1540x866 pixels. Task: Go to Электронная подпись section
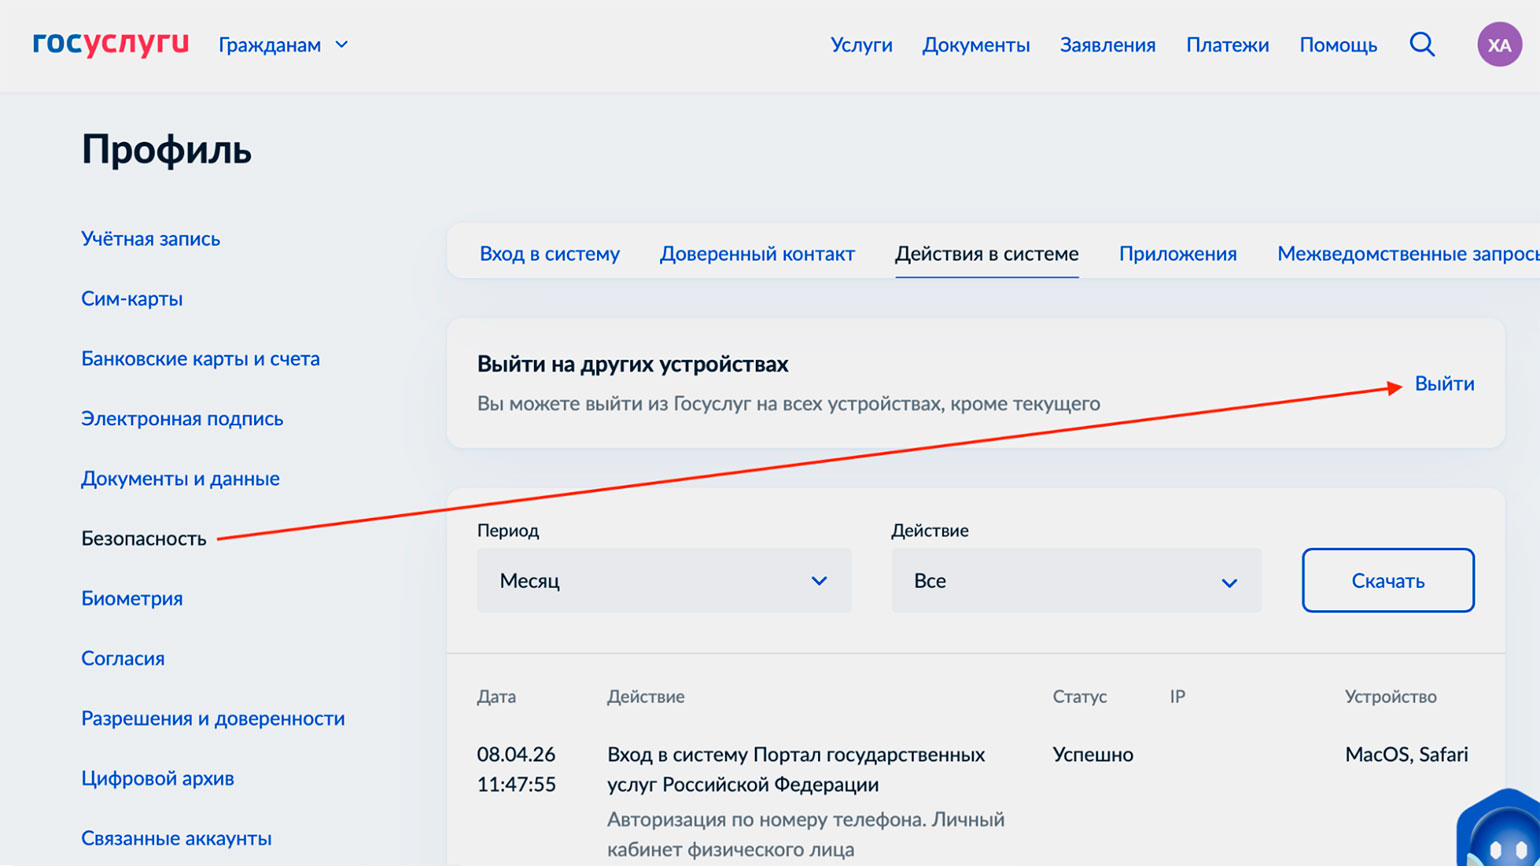[x=182, y=419]
